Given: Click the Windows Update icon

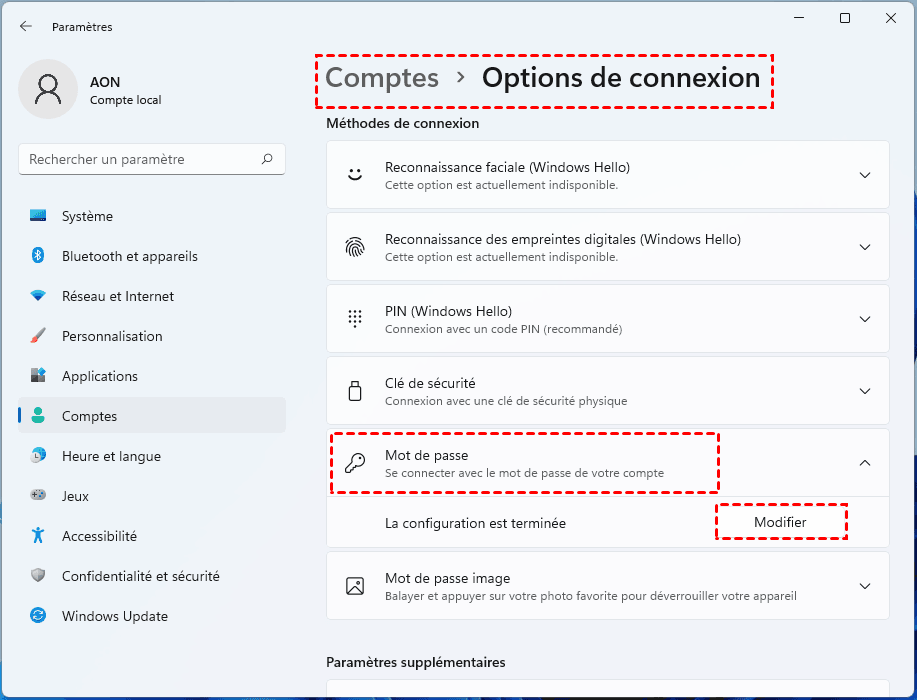Looking at the screenshot, I should [x=38, y=616].
